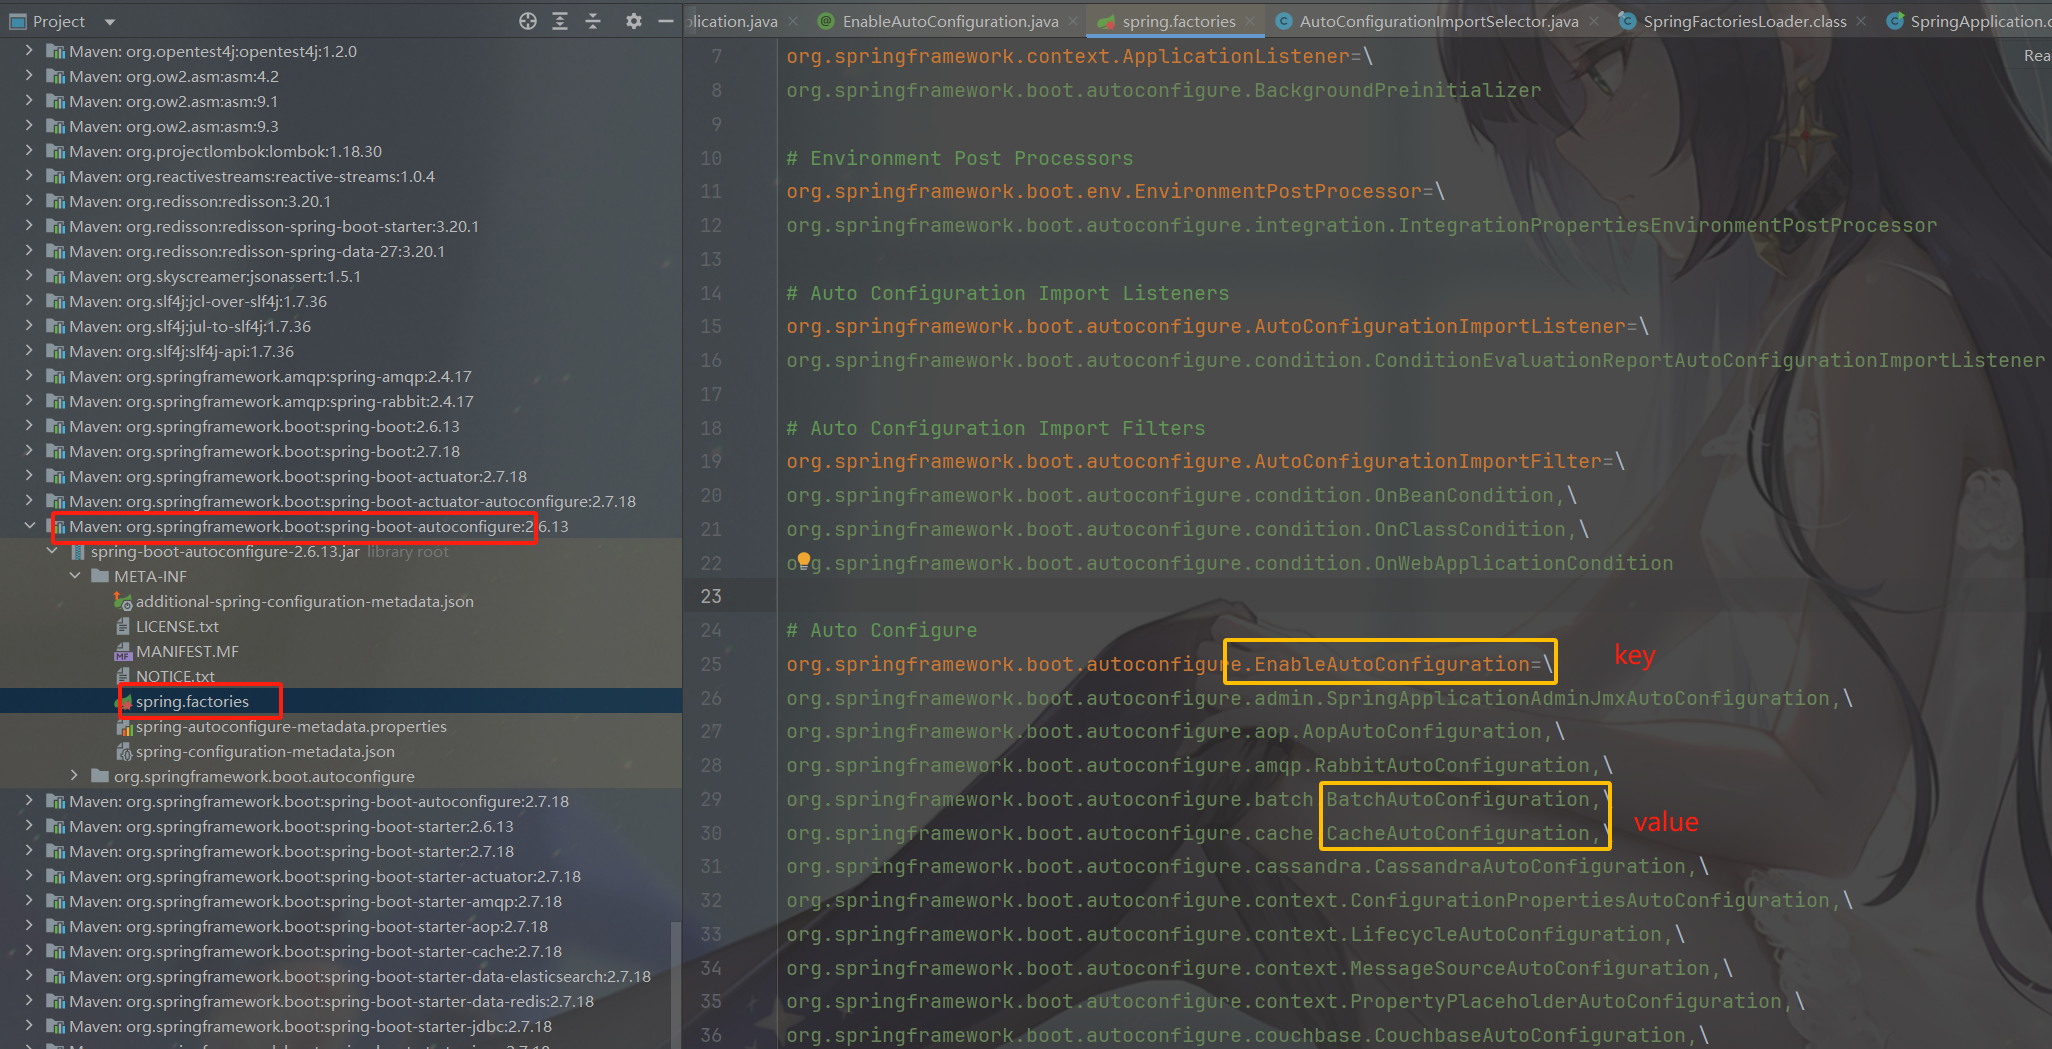
Task: Select Maven spring-rabbit:2.4.17 library
Action: point(271,401)
